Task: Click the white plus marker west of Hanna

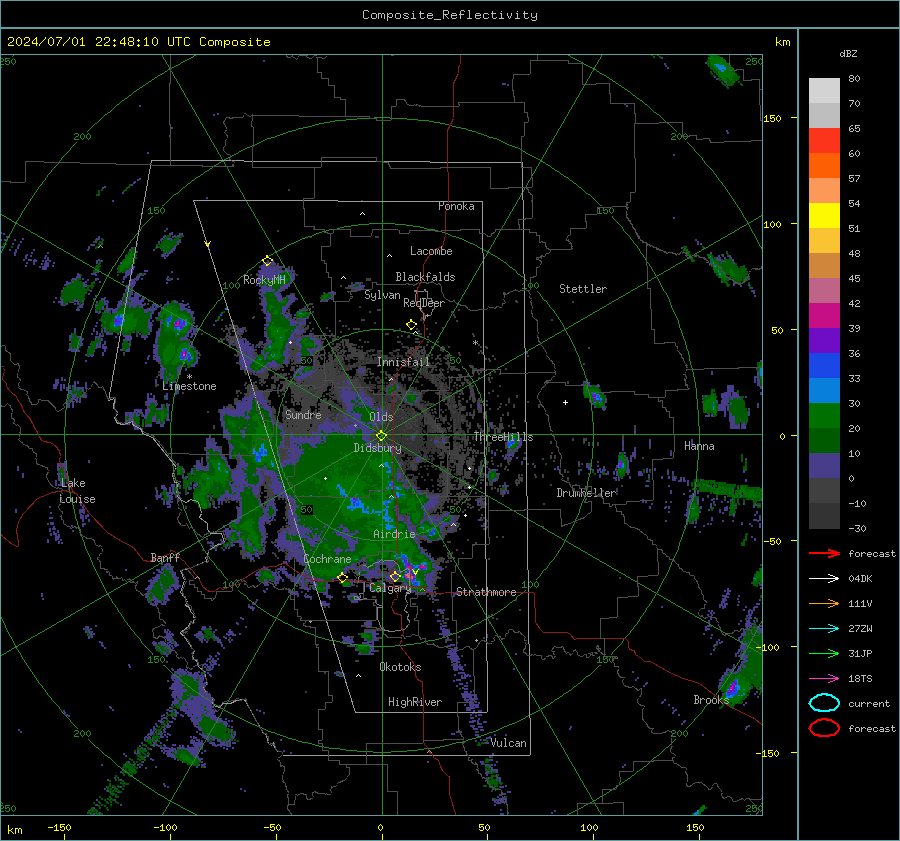Action: tap(565, 402)
